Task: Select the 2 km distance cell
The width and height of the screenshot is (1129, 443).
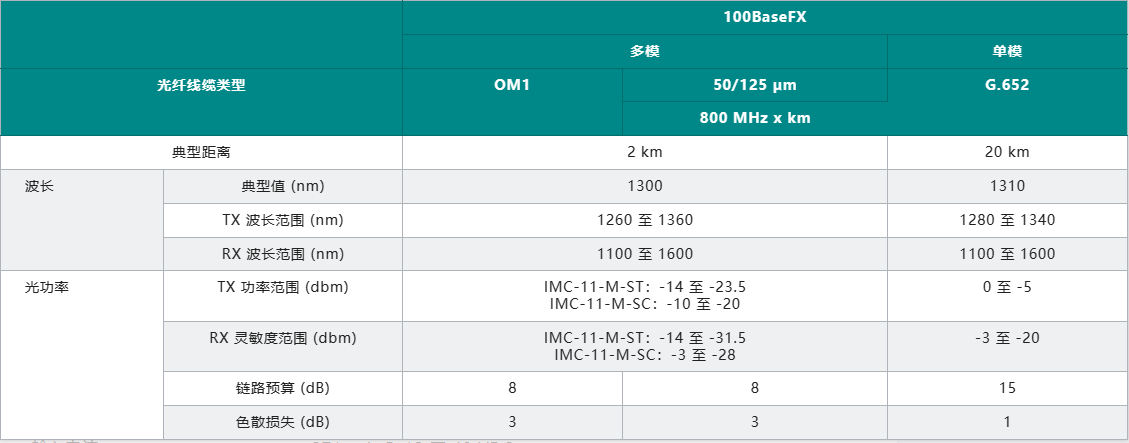Action: tap(644, 152)
